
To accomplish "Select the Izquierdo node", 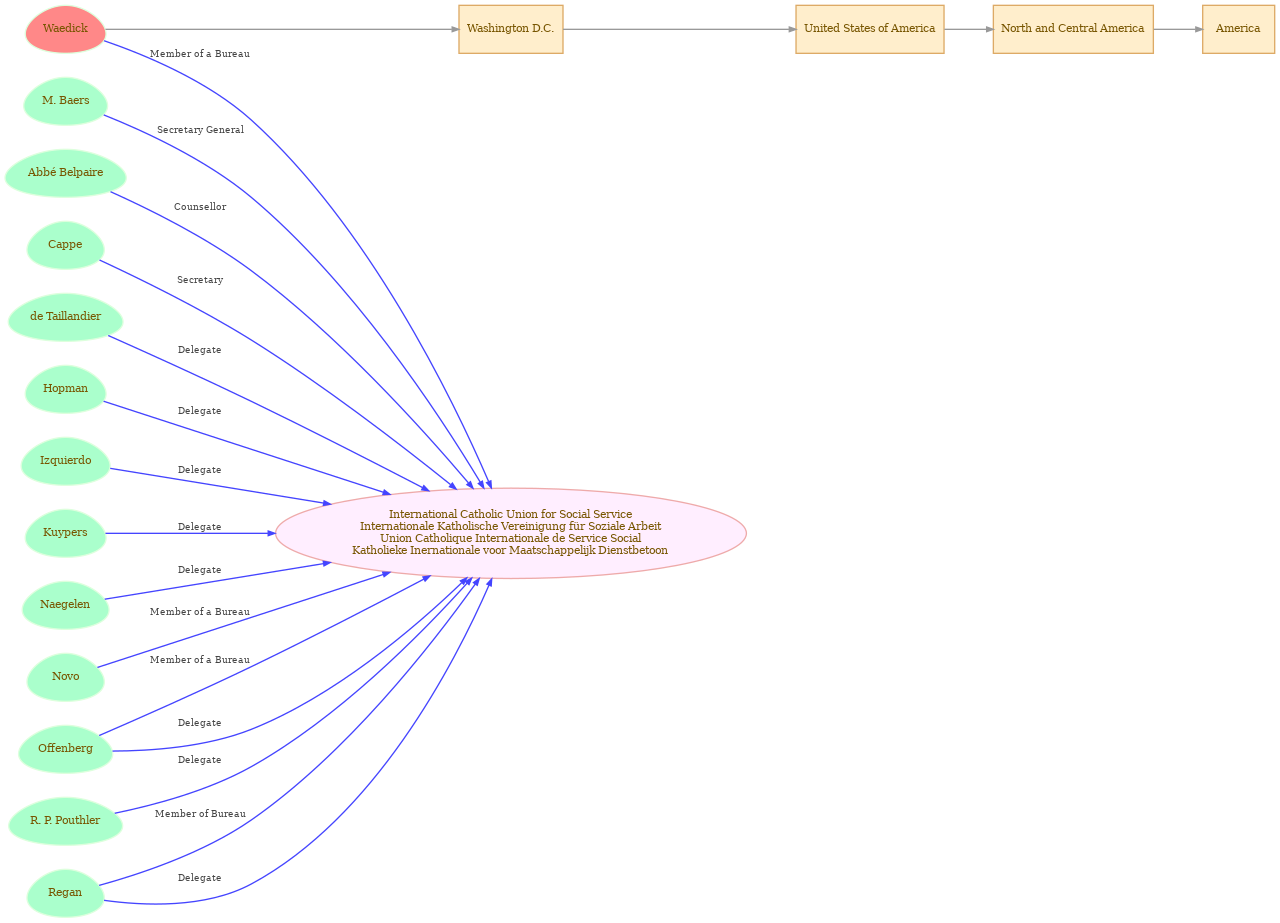I will (x=65, y=461).
